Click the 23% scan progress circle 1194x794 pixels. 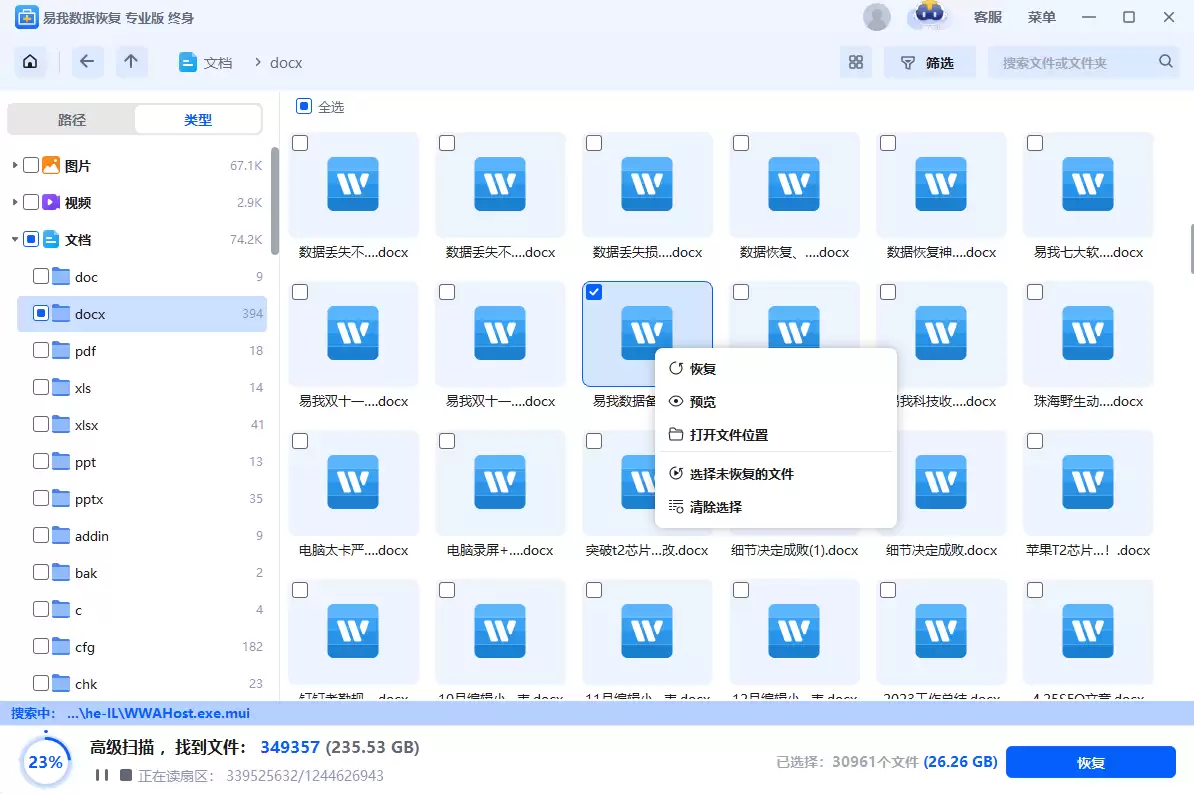click(x=45, y=762)
